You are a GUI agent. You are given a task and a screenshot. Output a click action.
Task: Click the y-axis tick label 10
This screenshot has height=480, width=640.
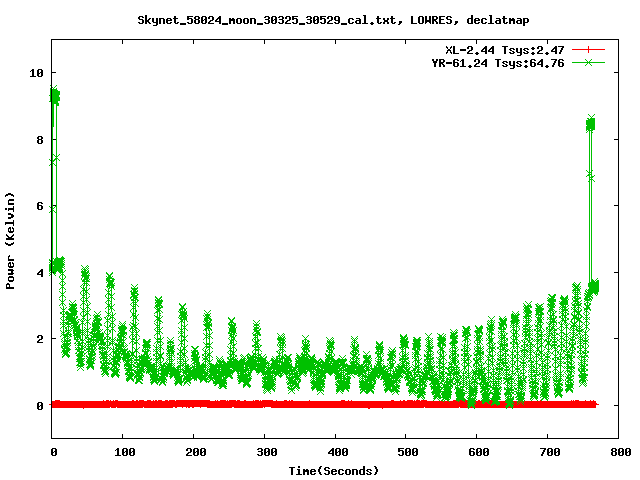tap(36, 73)
